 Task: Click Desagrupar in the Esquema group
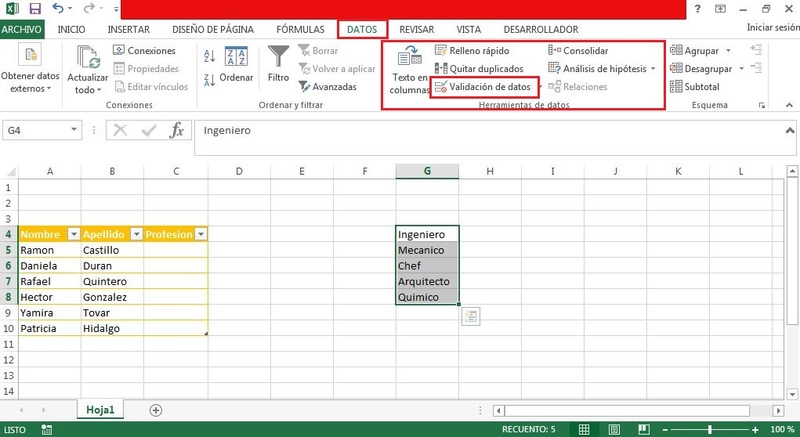tap(701, 68)
